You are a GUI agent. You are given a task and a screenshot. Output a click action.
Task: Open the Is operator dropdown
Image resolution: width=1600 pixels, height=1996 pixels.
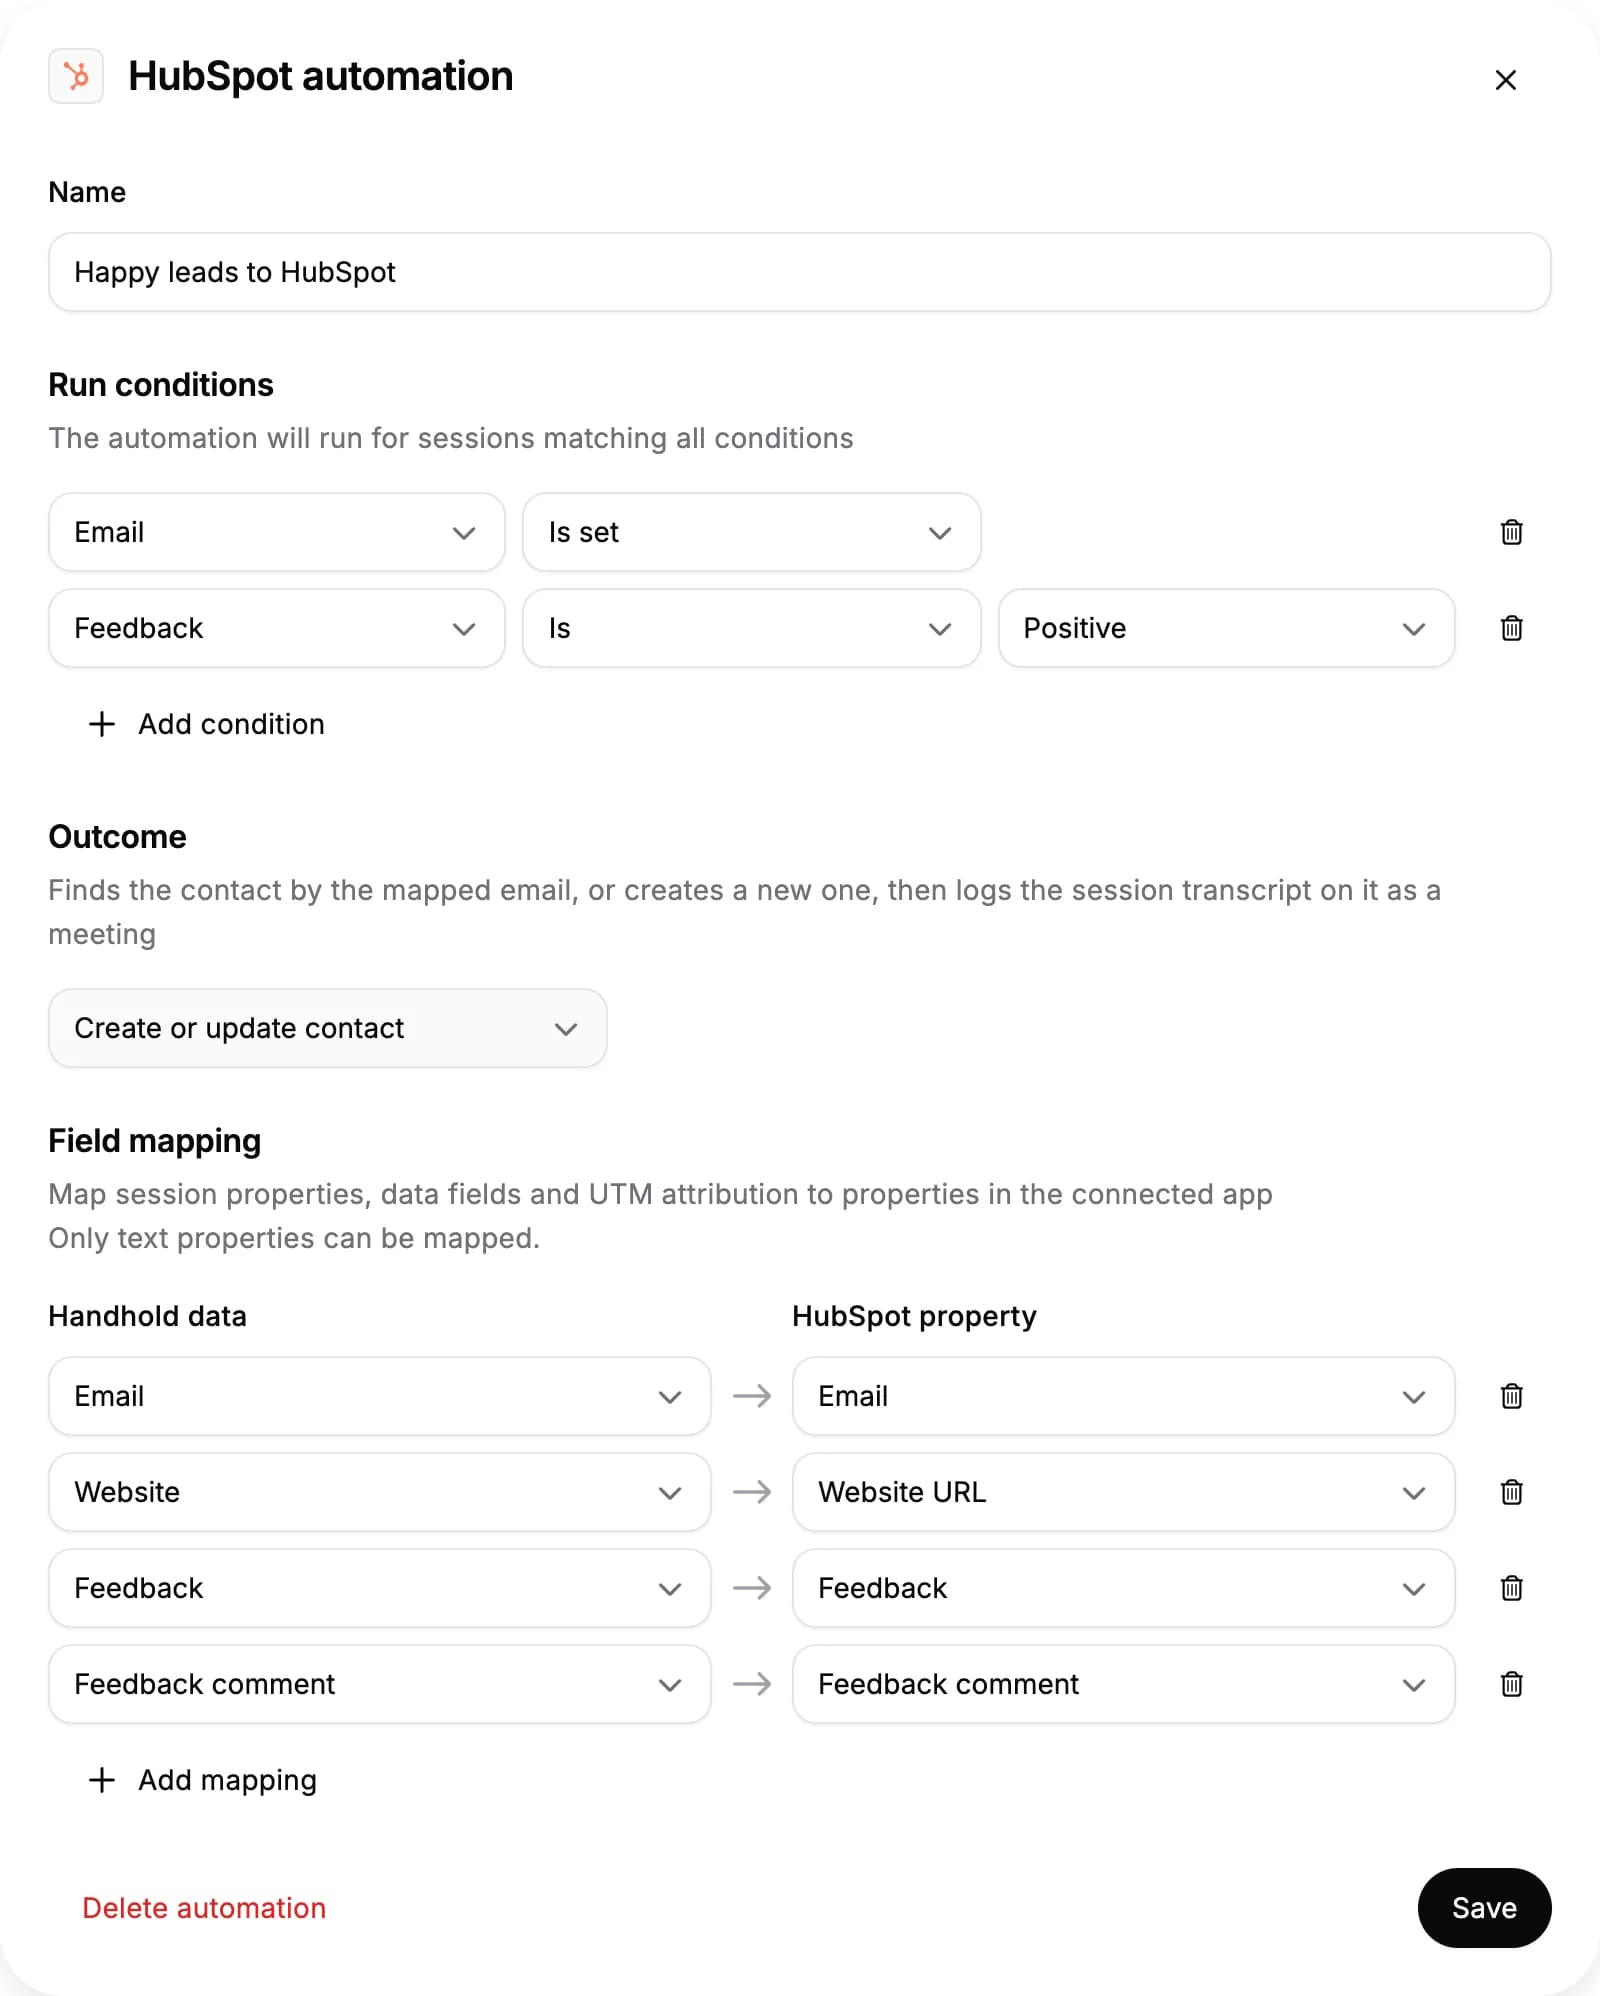[751, 628]
